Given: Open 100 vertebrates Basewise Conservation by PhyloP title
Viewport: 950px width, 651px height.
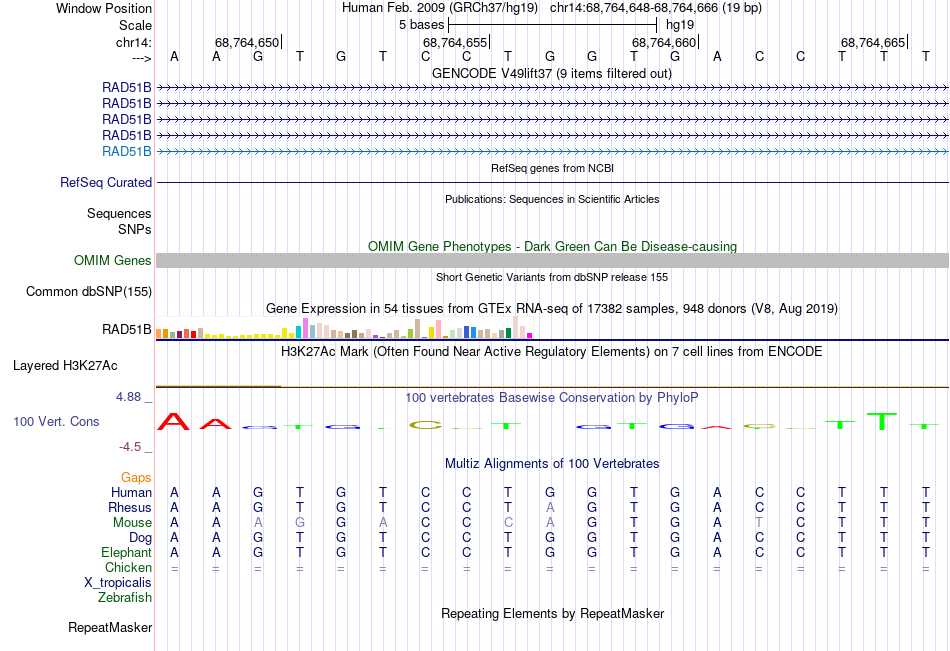Looking at the screenshot, I should [x=552, y=398].
